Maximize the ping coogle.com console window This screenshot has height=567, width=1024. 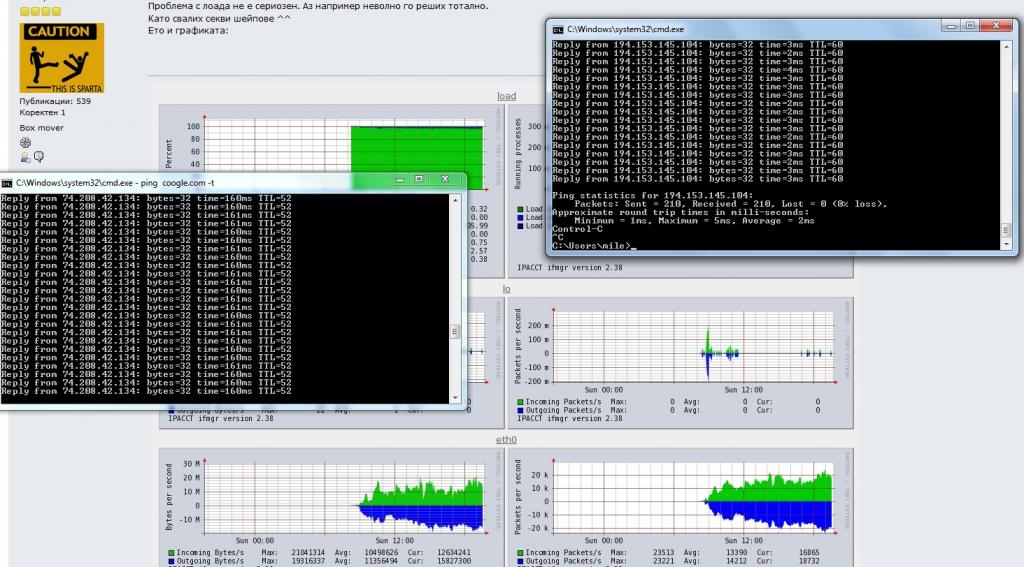[x=419, y=180]
